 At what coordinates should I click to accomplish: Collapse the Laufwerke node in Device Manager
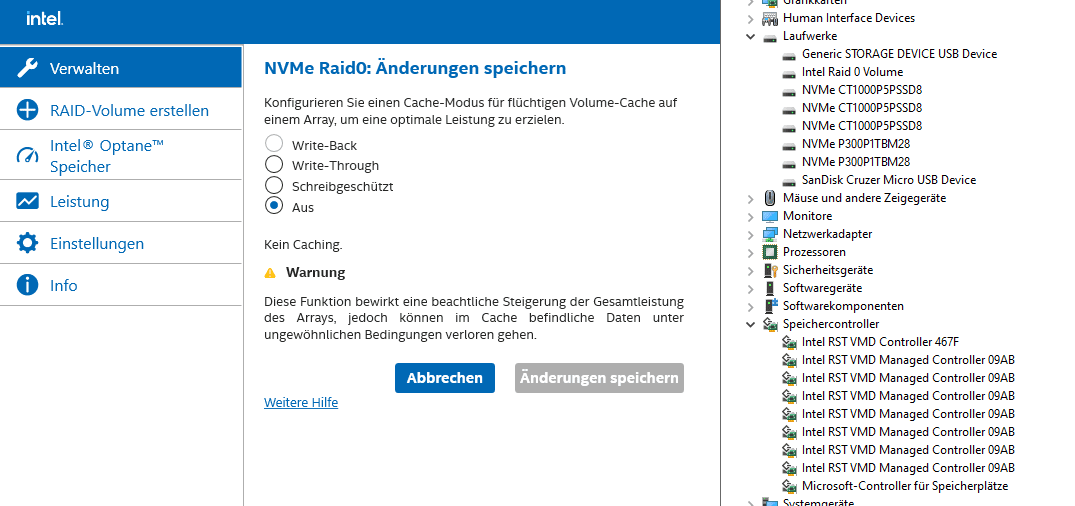point(751,36)
